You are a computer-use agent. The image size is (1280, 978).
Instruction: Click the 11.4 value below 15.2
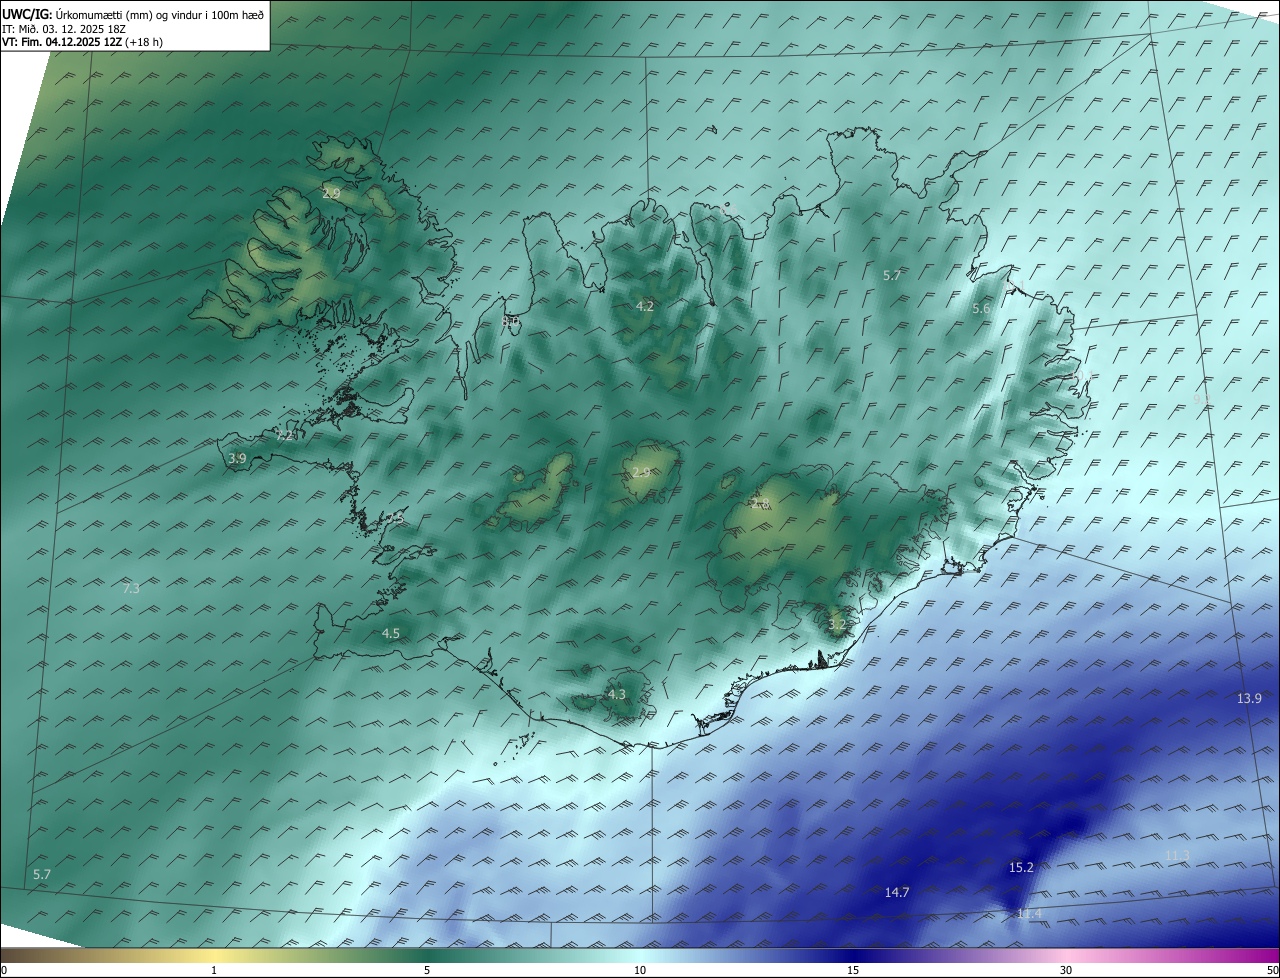click(x=1029, y=914)
